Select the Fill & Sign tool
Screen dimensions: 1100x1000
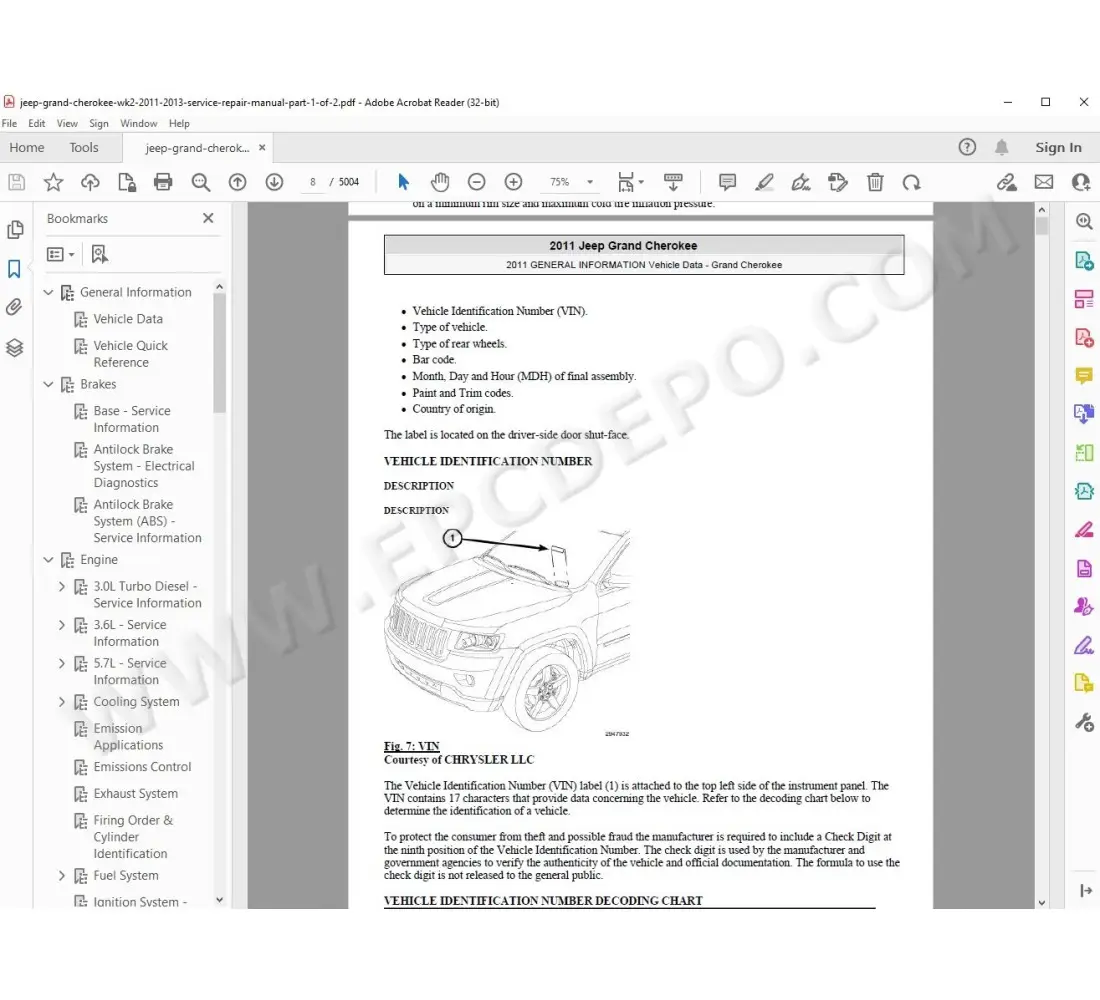pos(803,182)
